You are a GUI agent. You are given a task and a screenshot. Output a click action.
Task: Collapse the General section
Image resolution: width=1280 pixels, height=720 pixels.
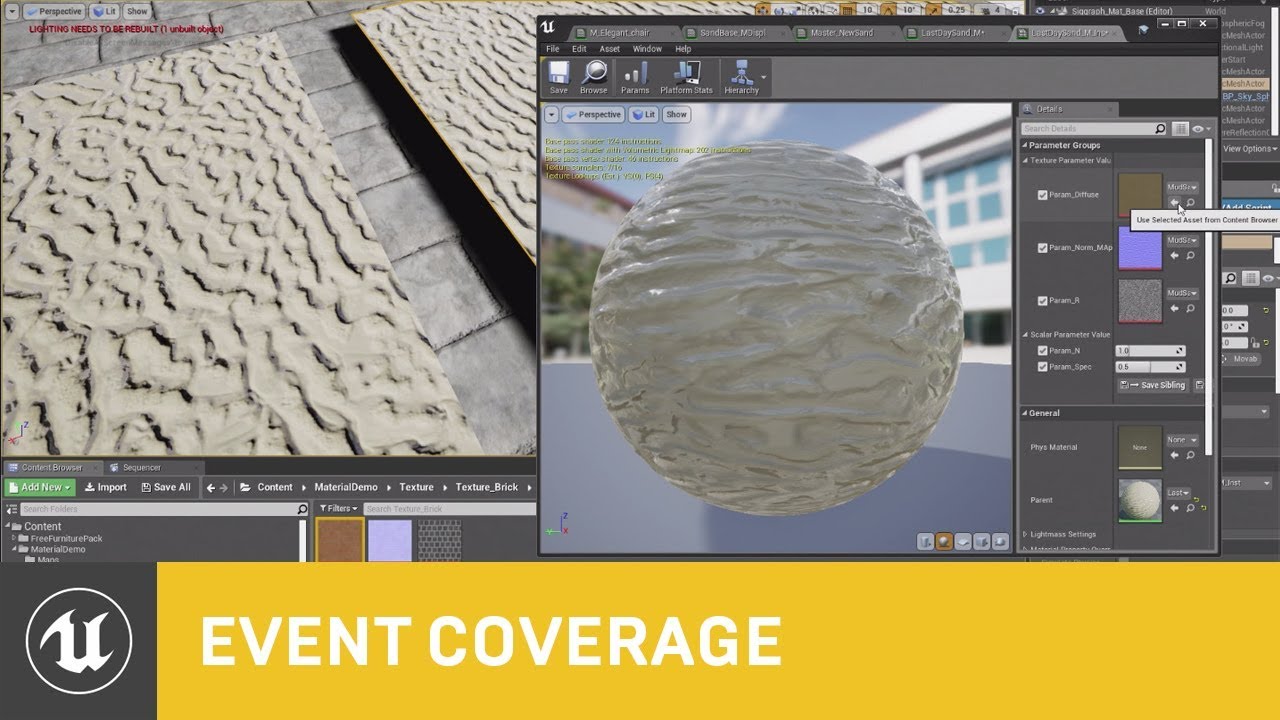[1024, 413]
